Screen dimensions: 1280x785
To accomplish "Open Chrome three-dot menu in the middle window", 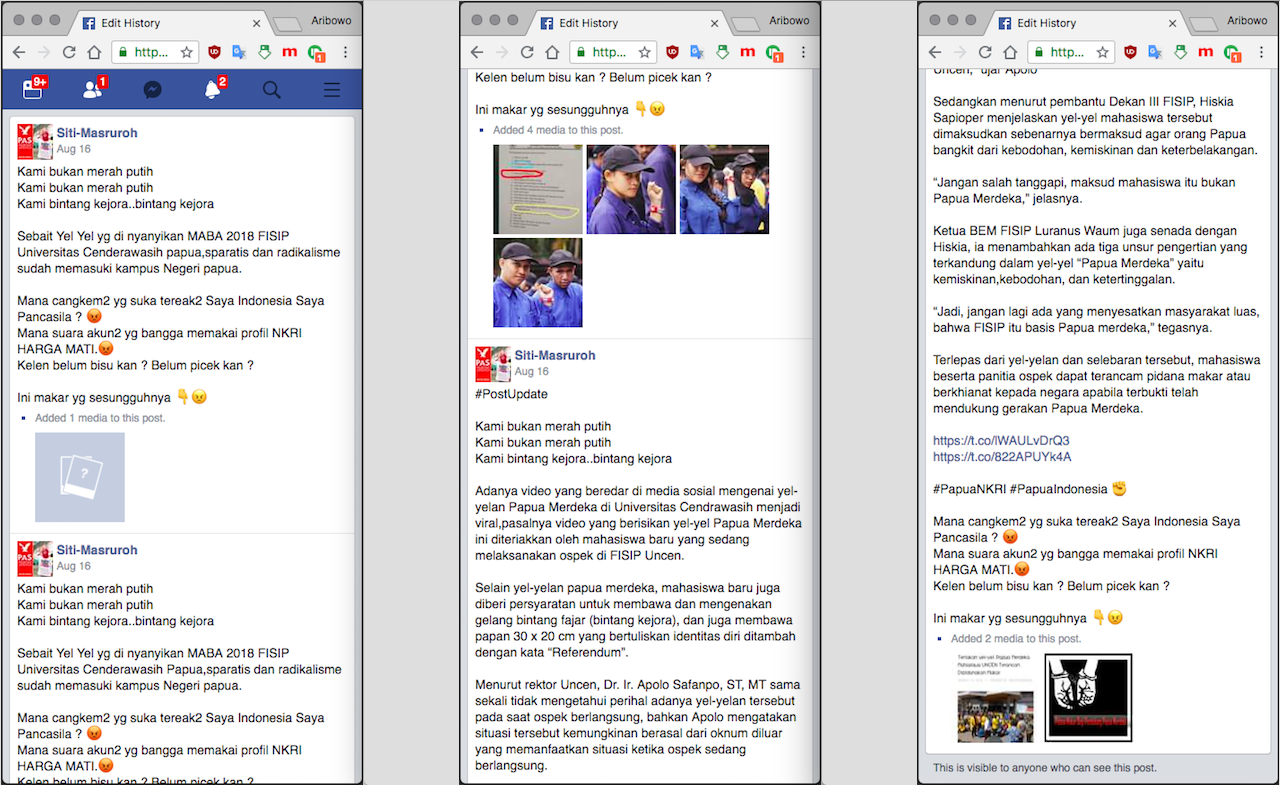I will click(804, 52).
